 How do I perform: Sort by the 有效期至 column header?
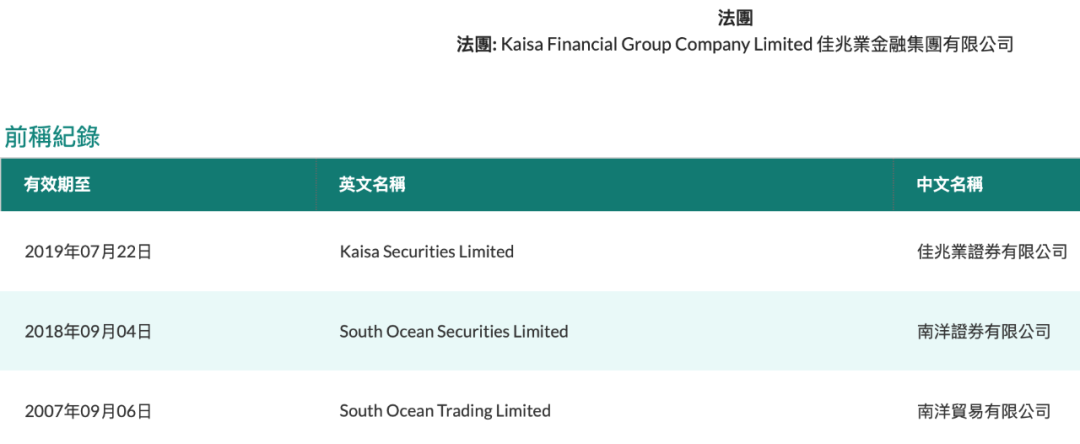(x=58, y=184)
